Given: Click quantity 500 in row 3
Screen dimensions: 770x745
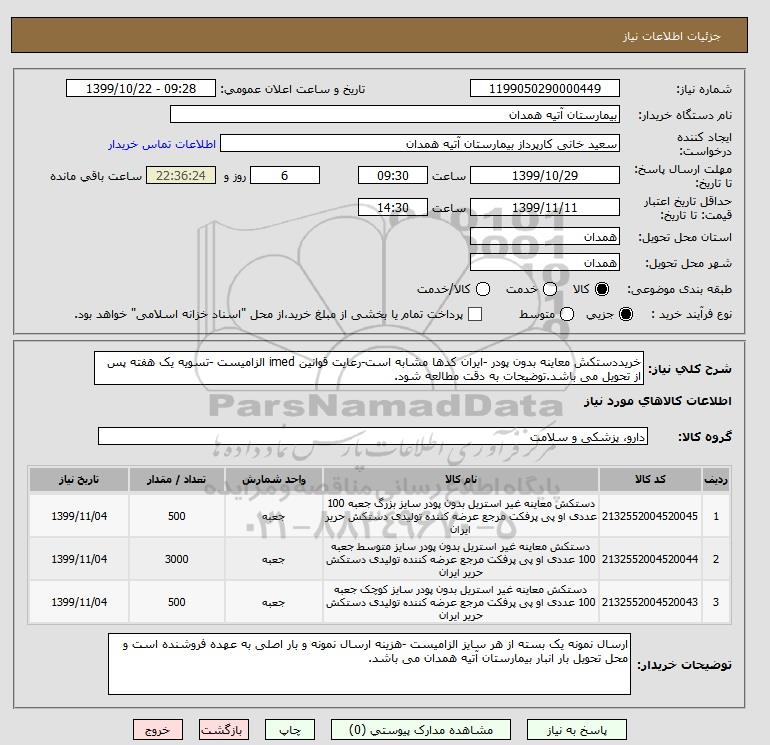Looking at the screenshot, I should [x=176, y=602].
